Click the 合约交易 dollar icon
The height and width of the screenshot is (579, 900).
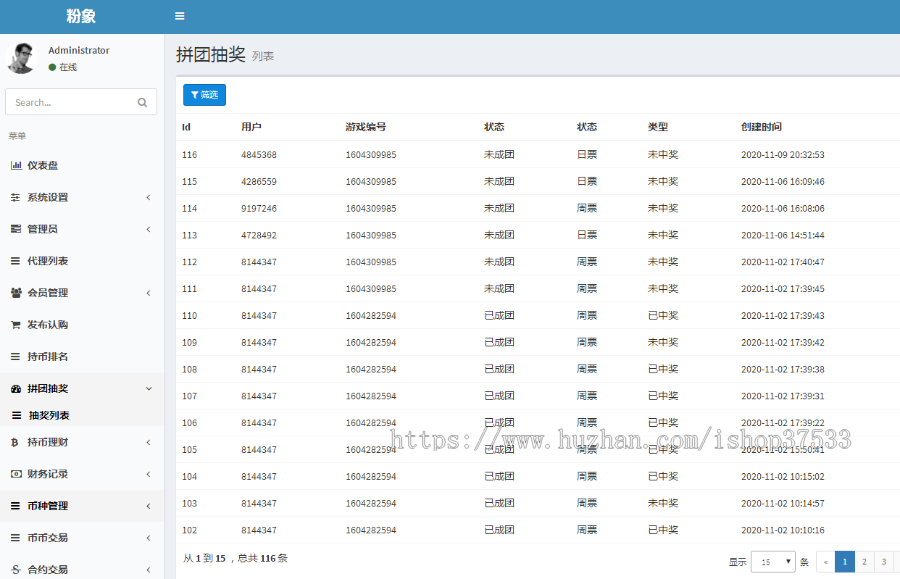tap(15, 569)
